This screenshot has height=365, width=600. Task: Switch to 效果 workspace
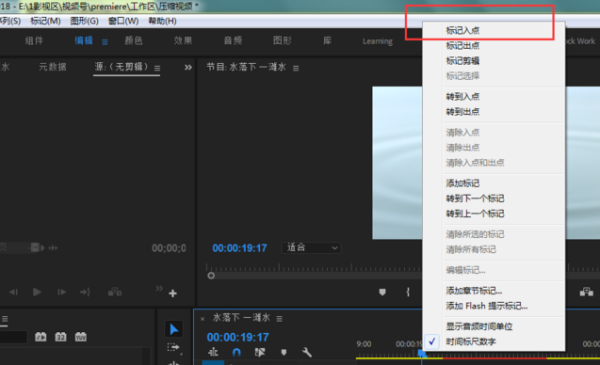pyautogui.click(x=183, y=41)
